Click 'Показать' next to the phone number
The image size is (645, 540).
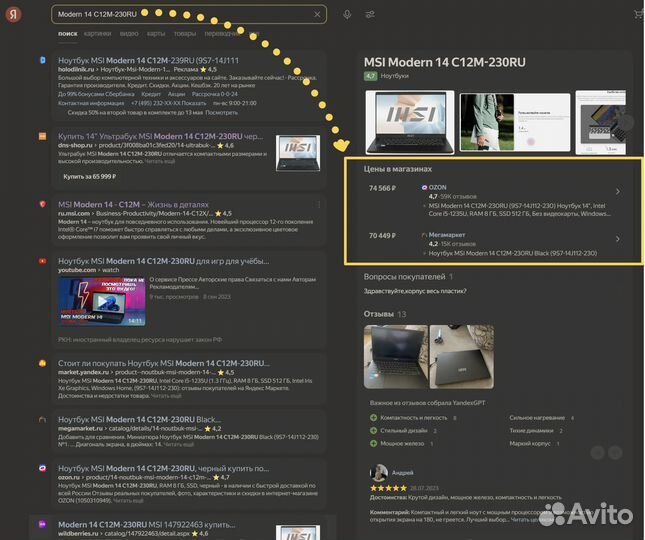point(194,103)
